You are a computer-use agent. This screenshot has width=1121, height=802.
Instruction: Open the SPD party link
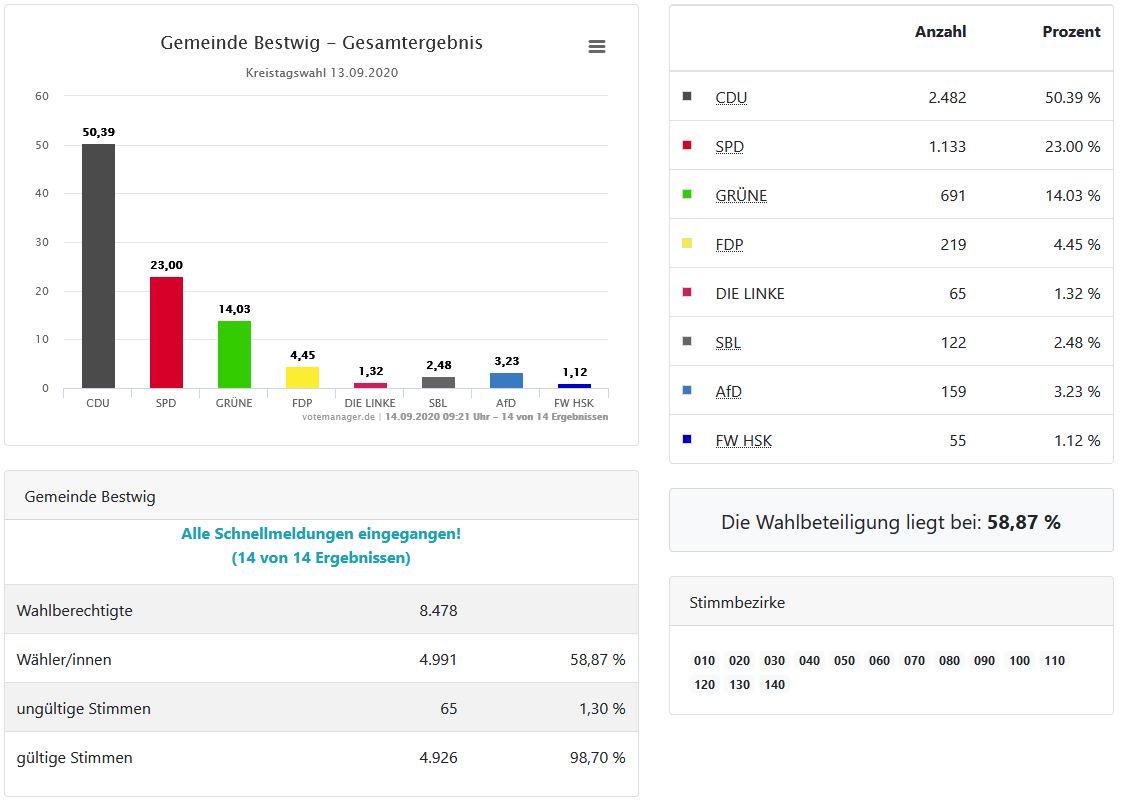click(729, 147)
